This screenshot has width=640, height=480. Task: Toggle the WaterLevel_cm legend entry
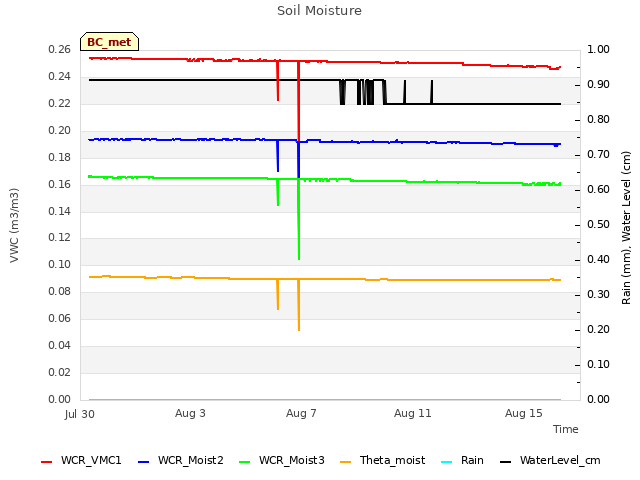550,460
